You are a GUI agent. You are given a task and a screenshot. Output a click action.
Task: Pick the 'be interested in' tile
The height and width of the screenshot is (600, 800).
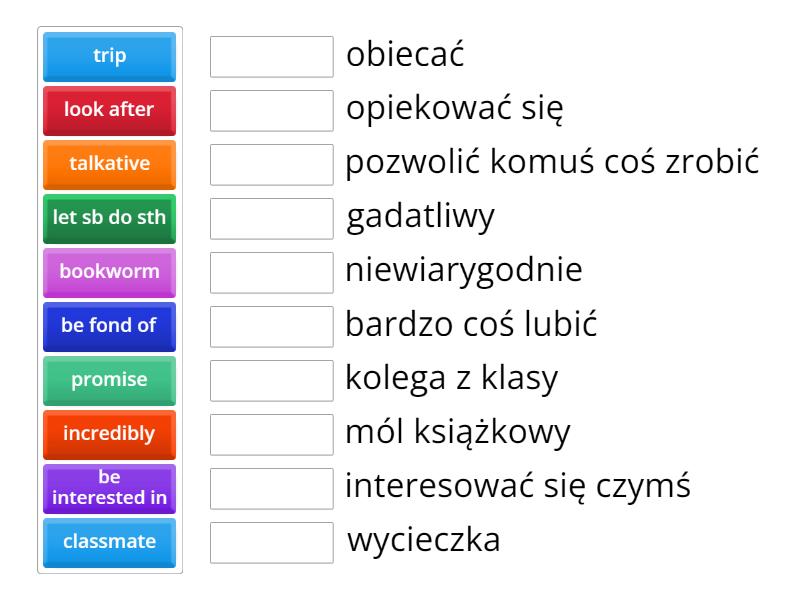tap(110, 488)
